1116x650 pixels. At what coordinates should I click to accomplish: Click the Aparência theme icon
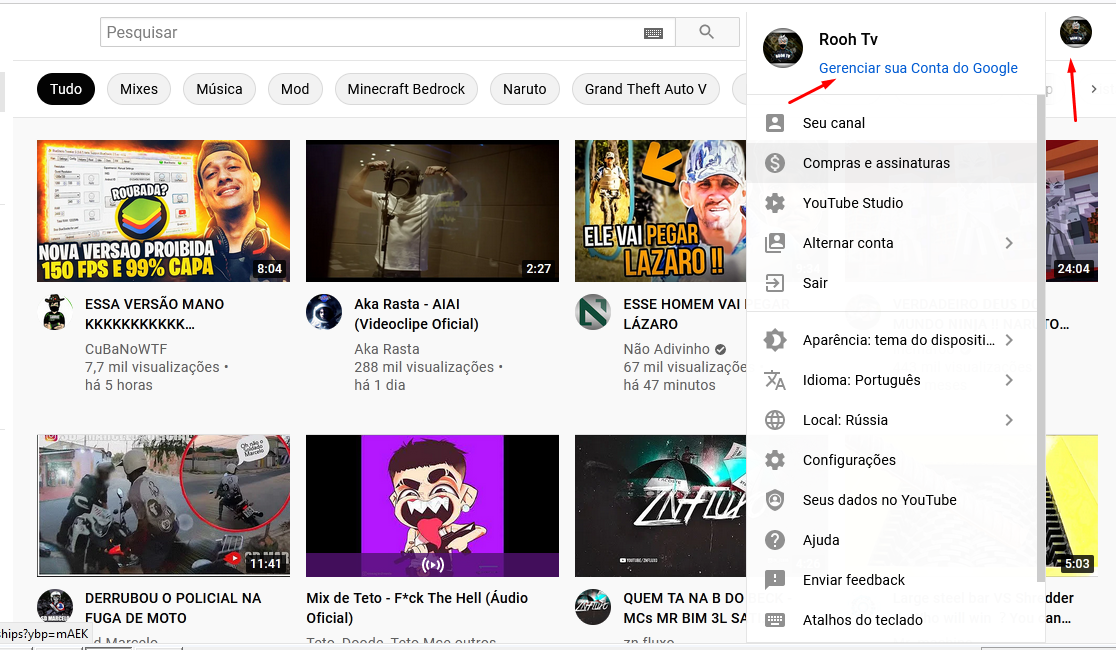point(775,340)
